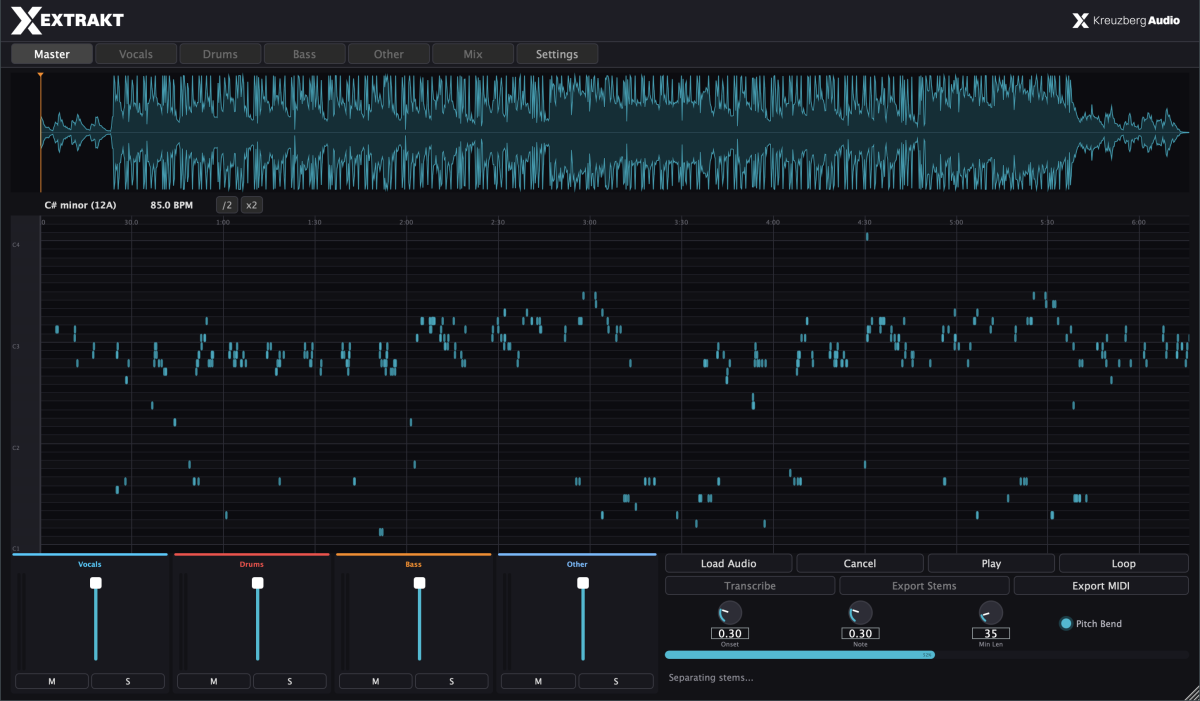
Task: Click the Vocals volume fader handle
Action: point(96,583)
